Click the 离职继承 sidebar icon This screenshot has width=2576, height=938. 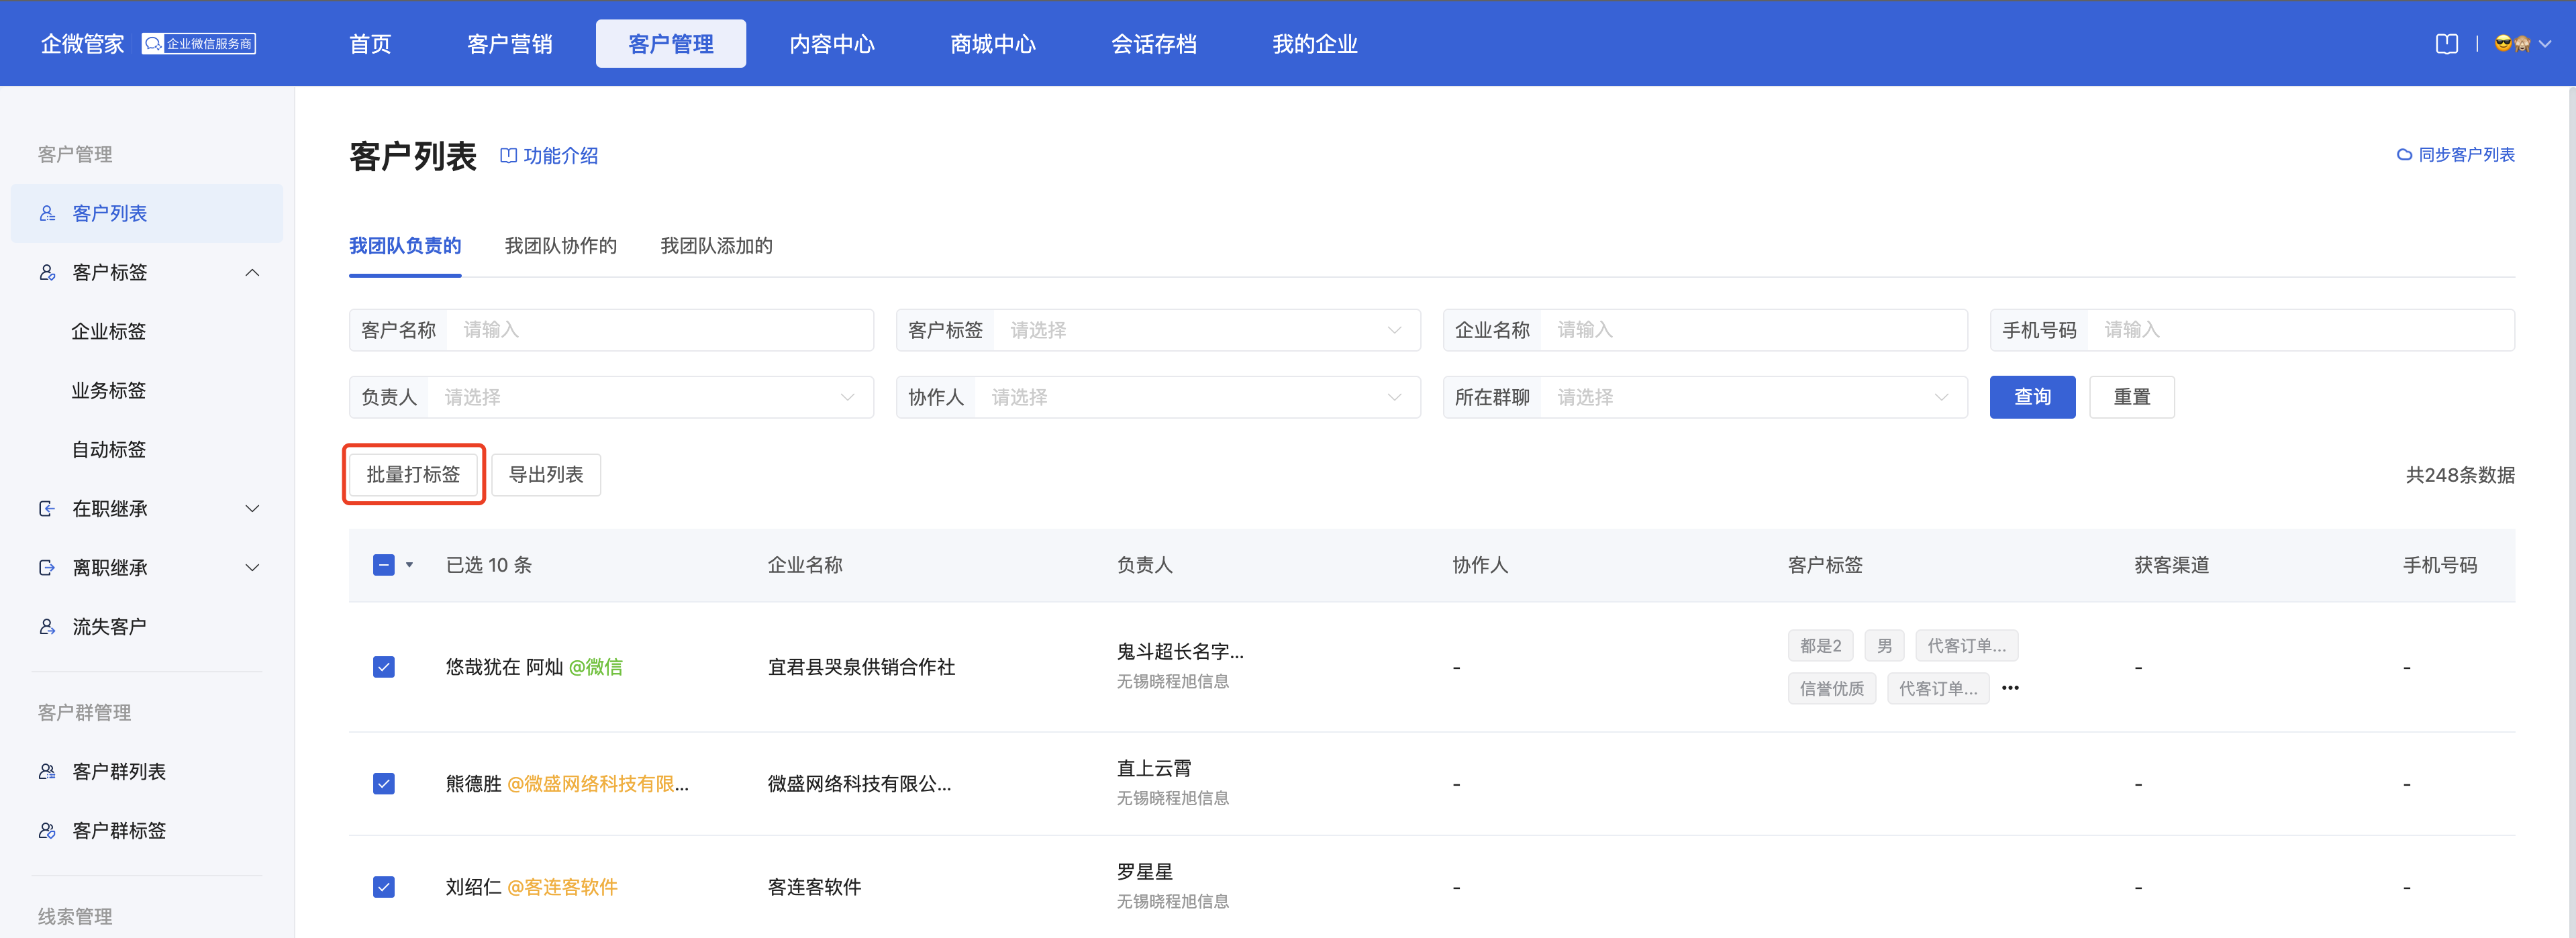(x=47, y=567)
